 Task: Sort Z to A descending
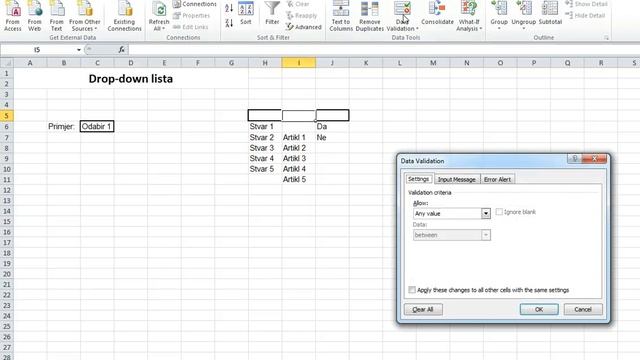(229, 23)
